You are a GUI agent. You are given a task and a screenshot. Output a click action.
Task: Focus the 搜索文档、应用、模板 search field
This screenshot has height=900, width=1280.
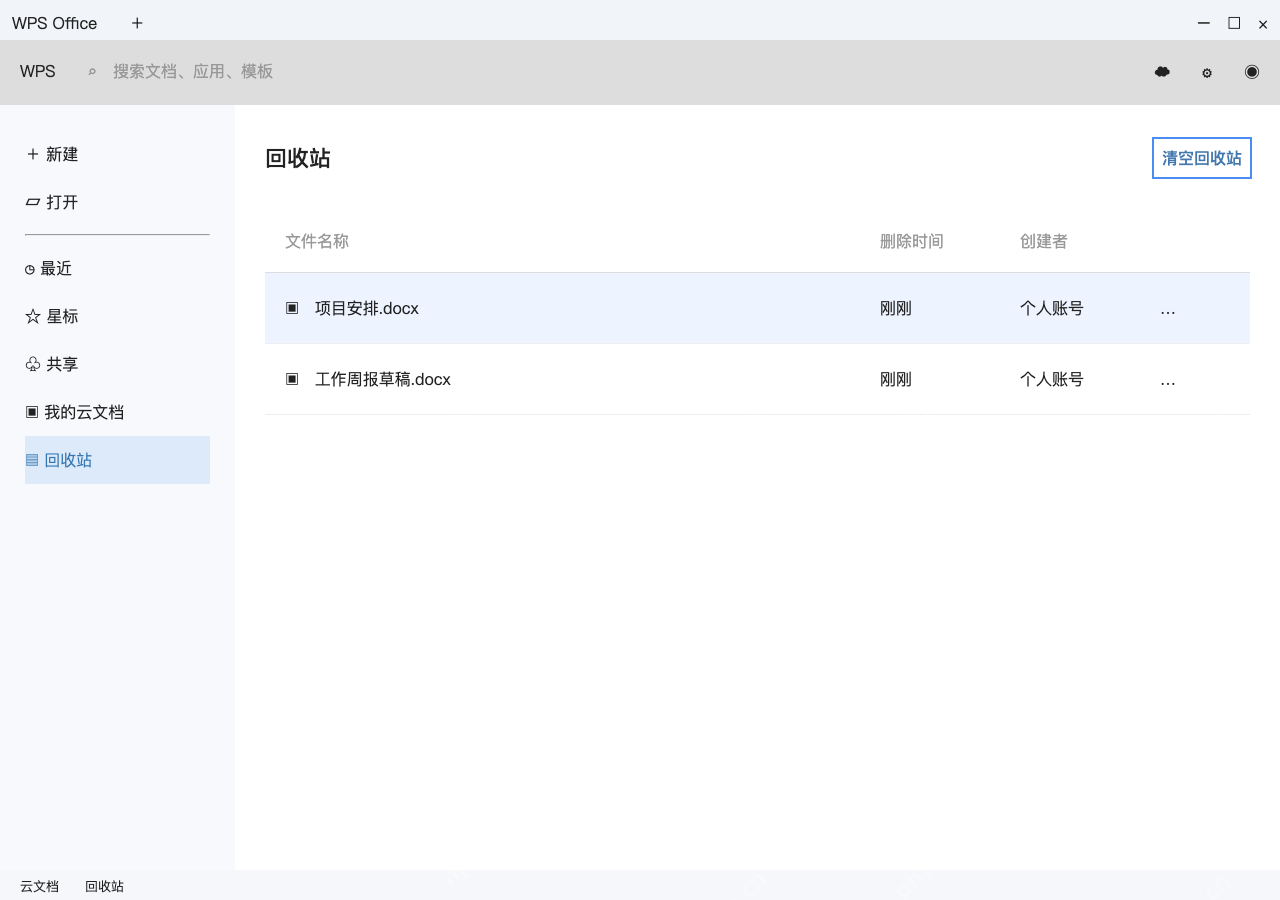pyautogui.click(x=193, y=72)
